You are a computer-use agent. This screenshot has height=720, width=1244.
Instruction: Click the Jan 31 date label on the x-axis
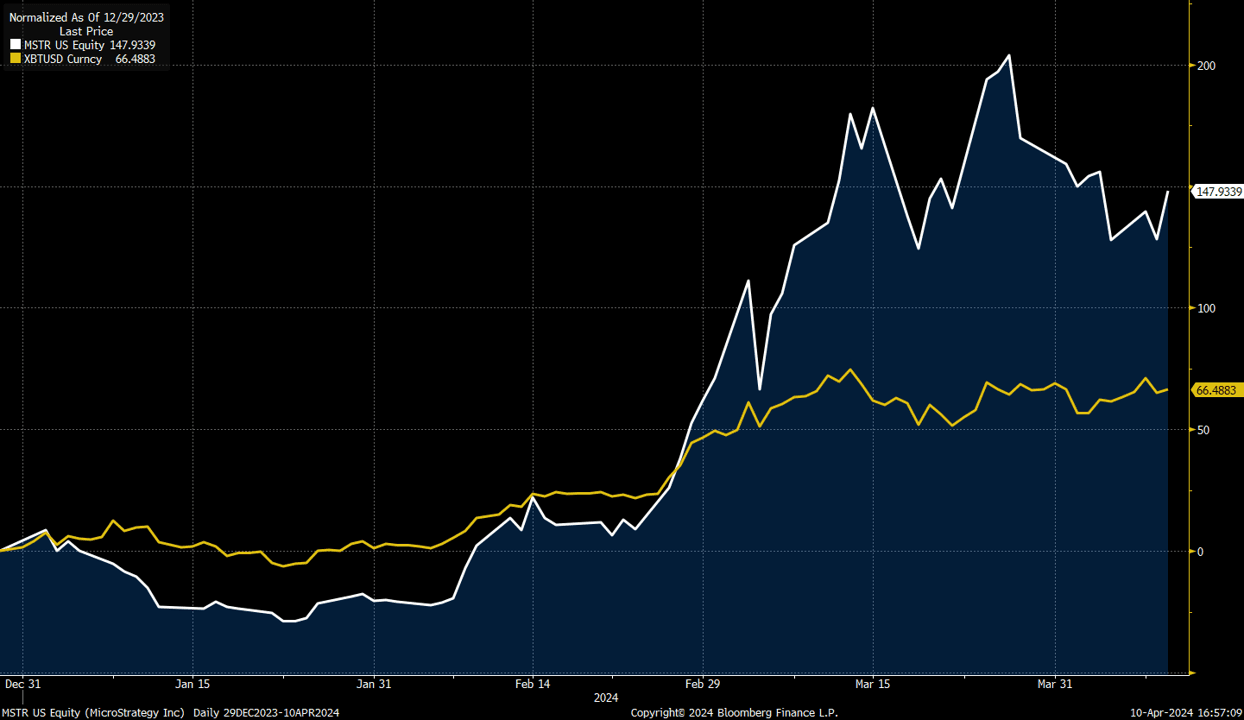[374, 684]
